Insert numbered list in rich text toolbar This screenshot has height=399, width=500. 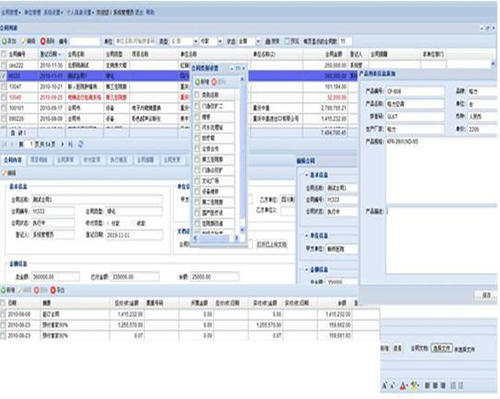click(x=453, y=386)
